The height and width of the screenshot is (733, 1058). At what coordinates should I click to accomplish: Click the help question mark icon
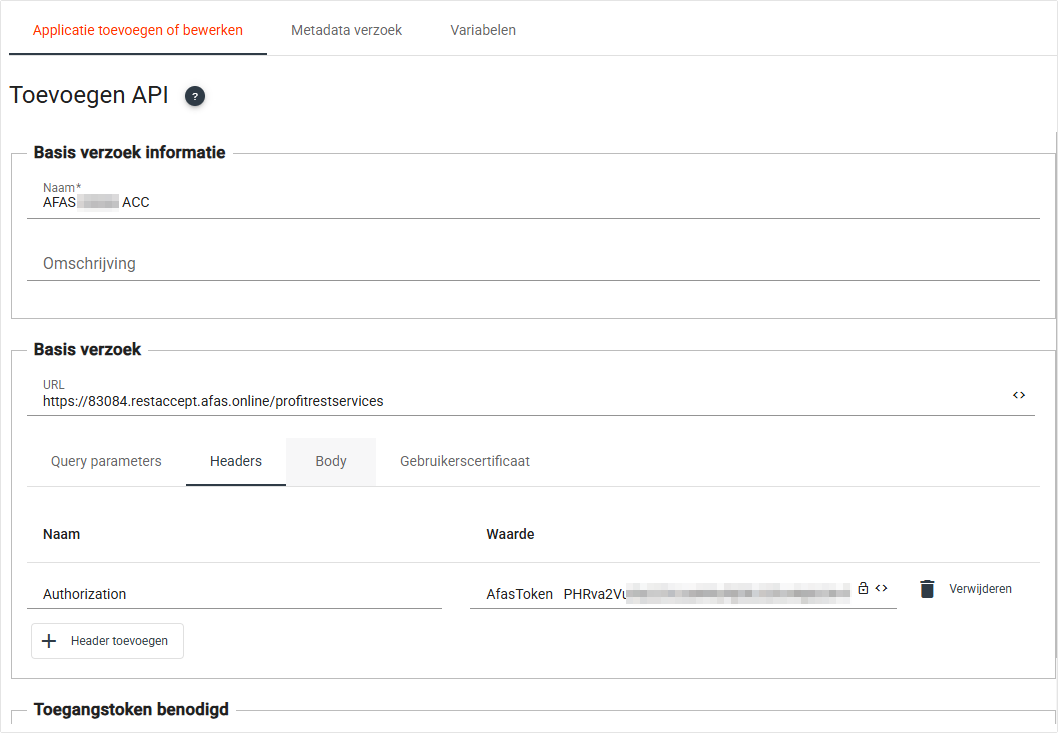click(x=195, y=96)
